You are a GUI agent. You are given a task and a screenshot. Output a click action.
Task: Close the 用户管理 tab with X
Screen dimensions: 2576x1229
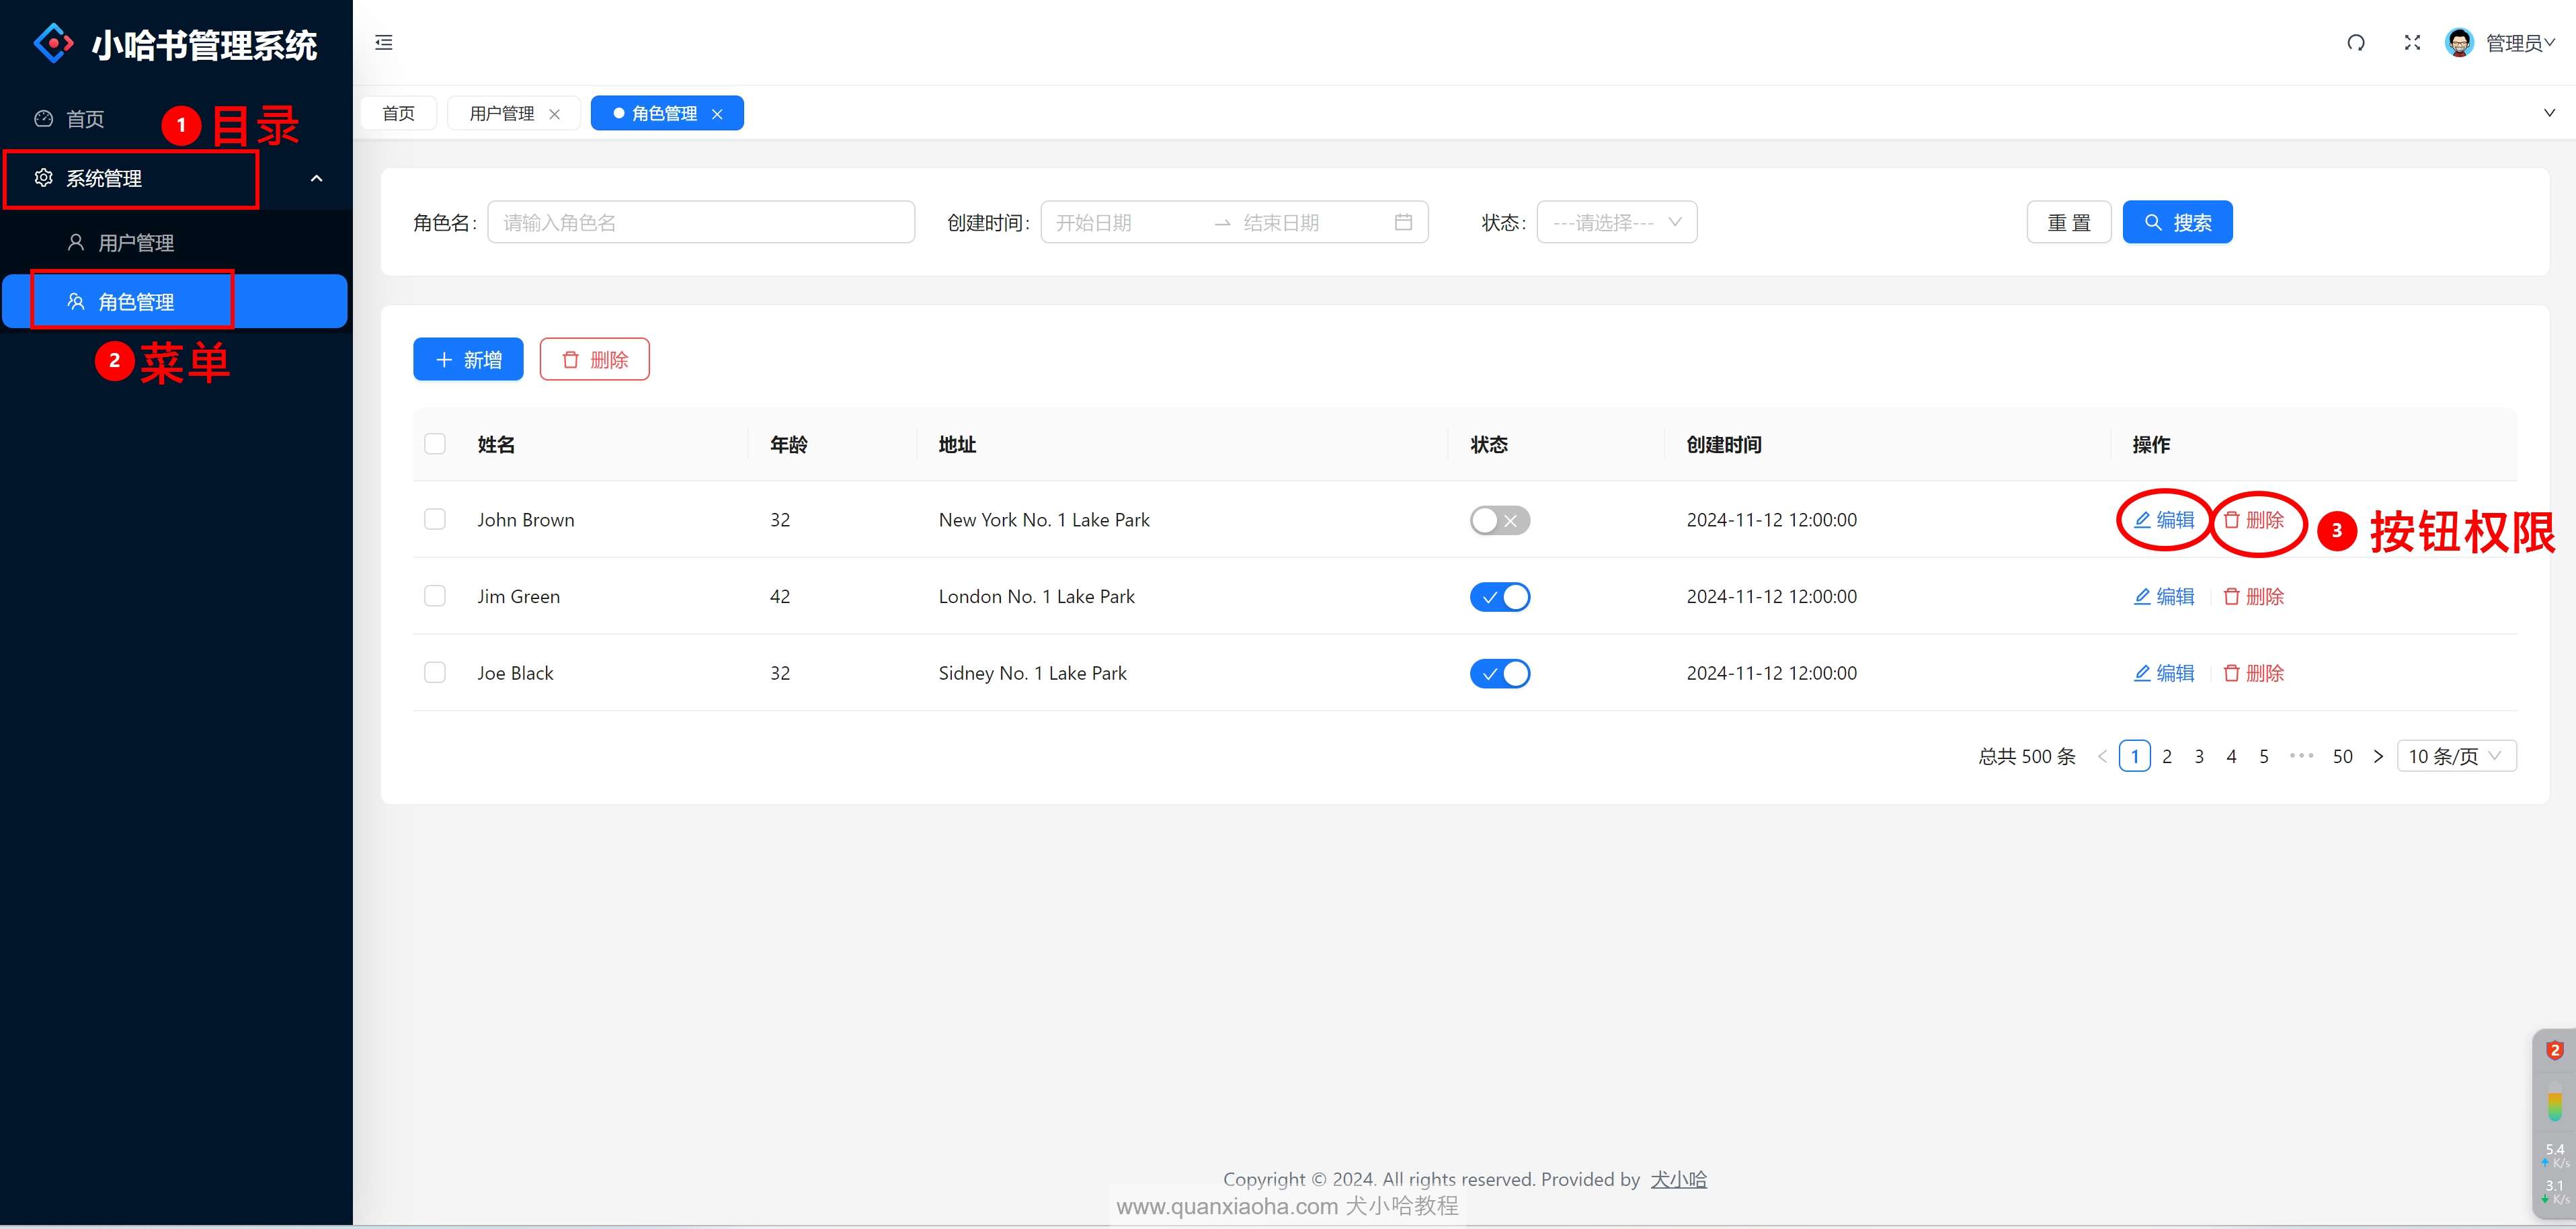click(x=554, y=114)
